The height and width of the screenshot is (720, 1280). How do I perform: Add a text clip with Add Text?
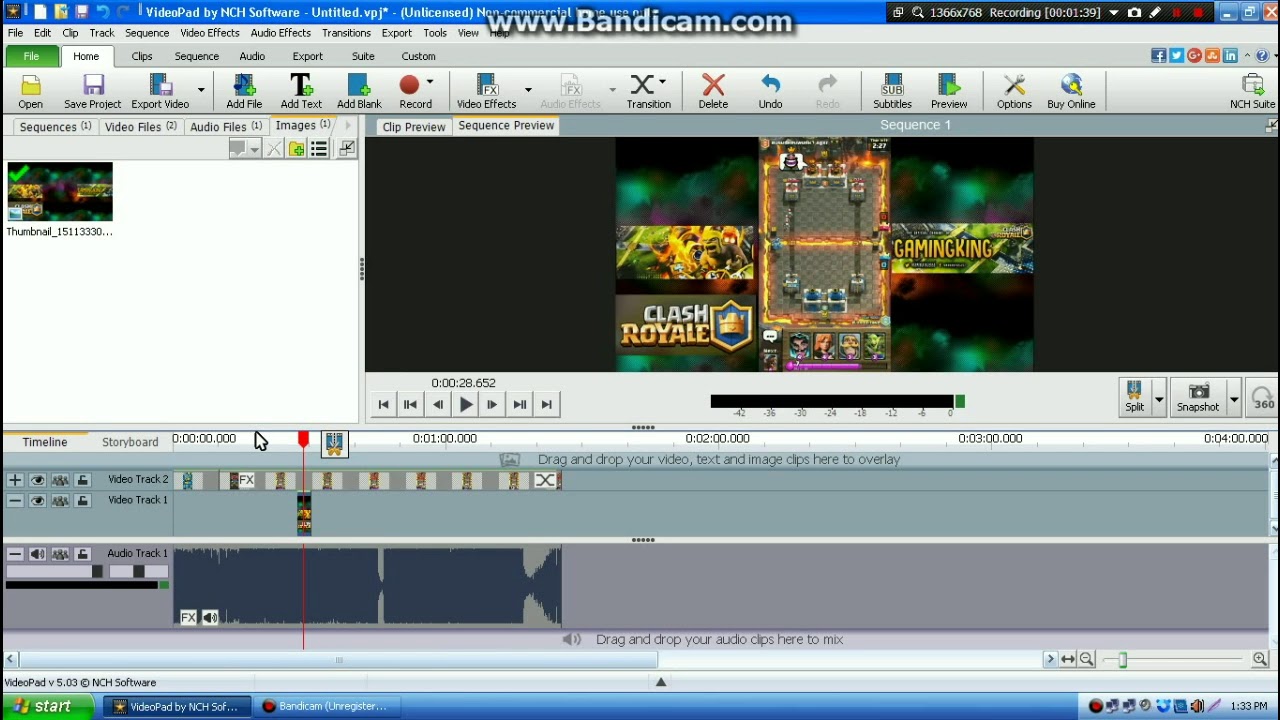click(x=301, y=91)
